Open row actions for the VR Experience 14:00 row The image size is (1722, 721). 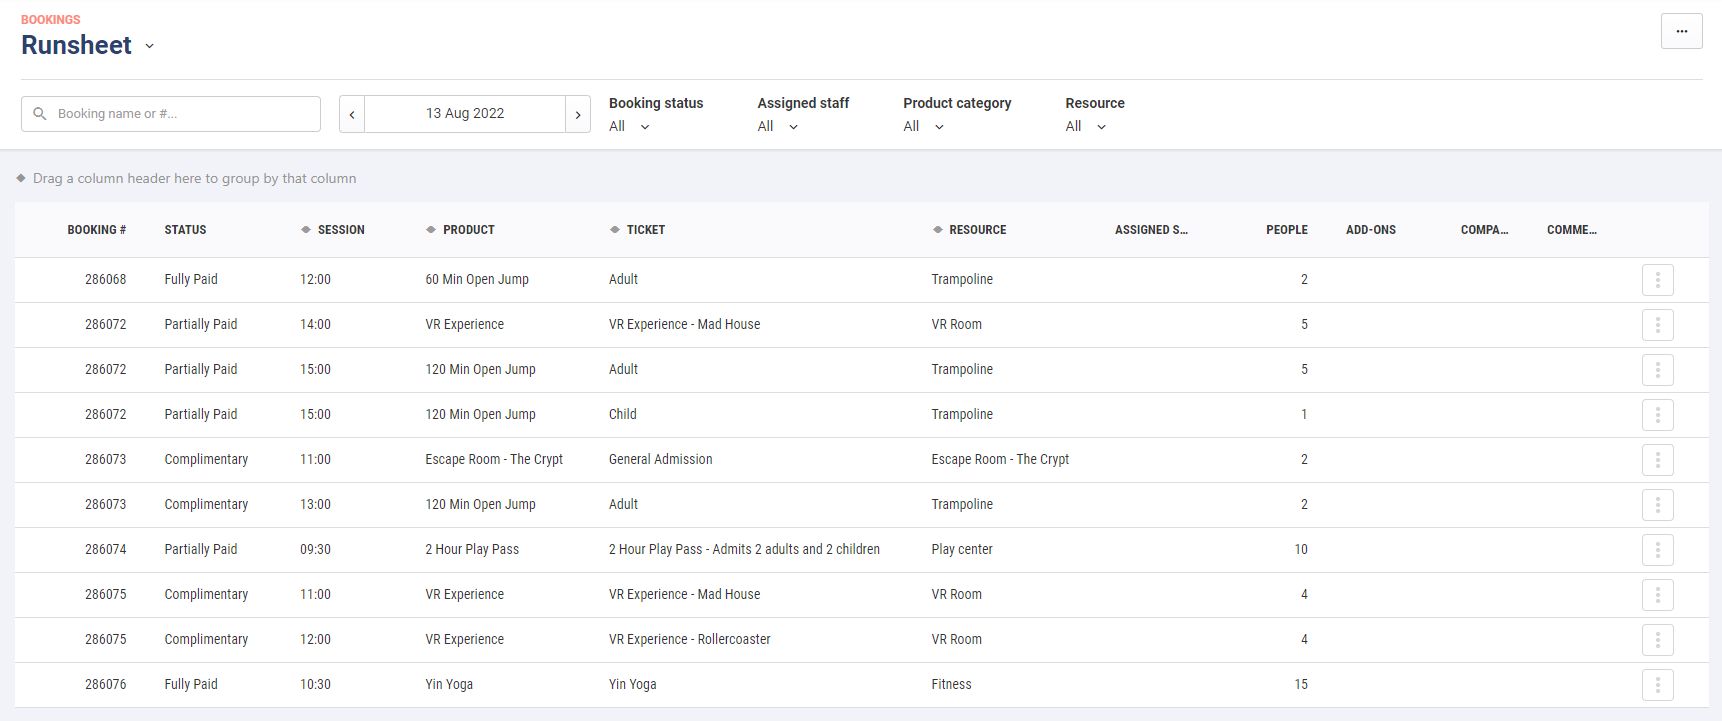(x=1657, y=325)
